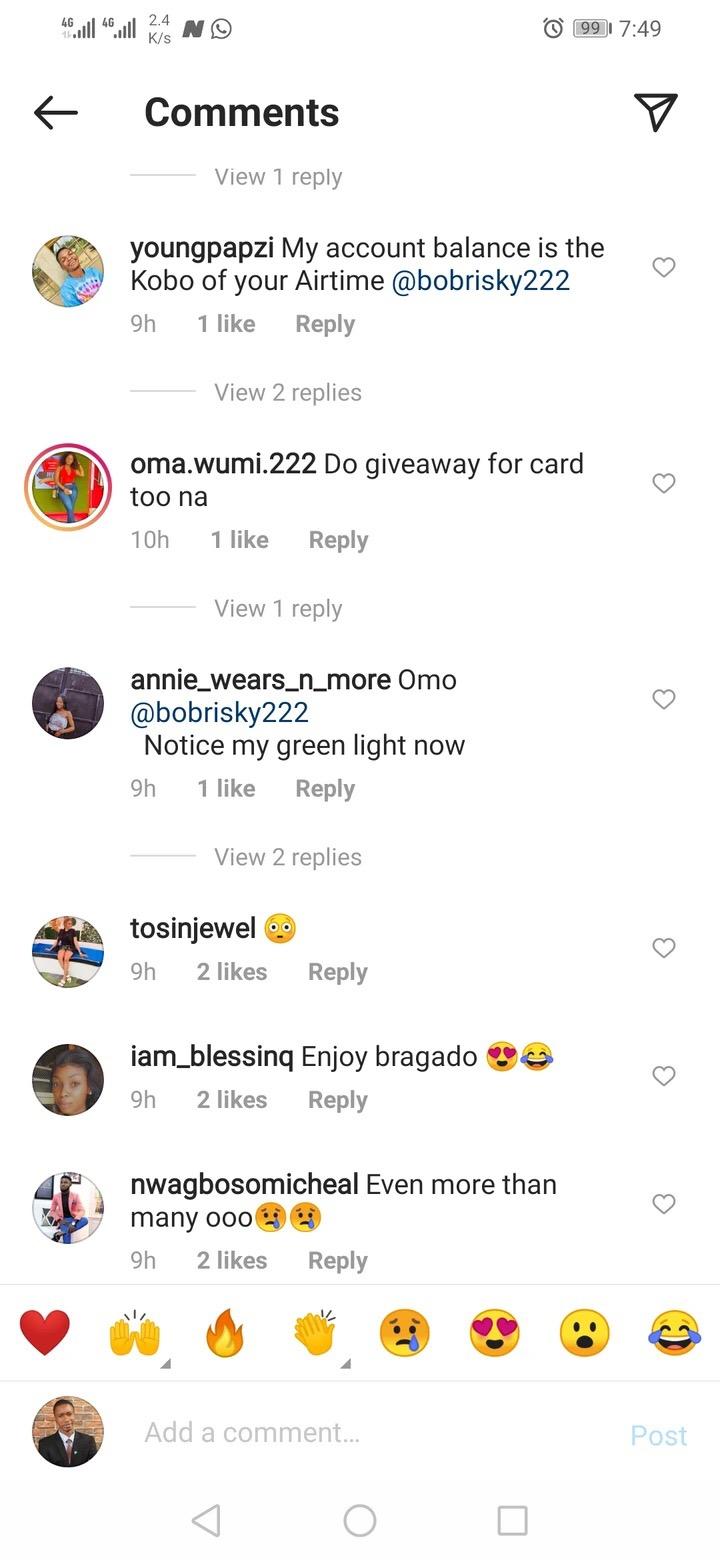Open @bobrisky222 mention in youngpapzi's comment

pyautogui.click(x=481, y=281)
